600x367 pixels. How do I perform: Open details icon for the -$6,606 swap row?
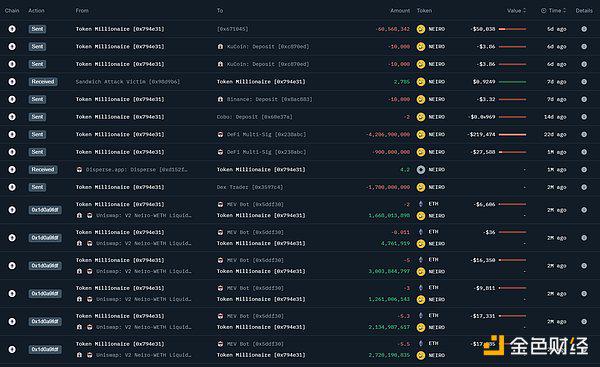(584, 210)
